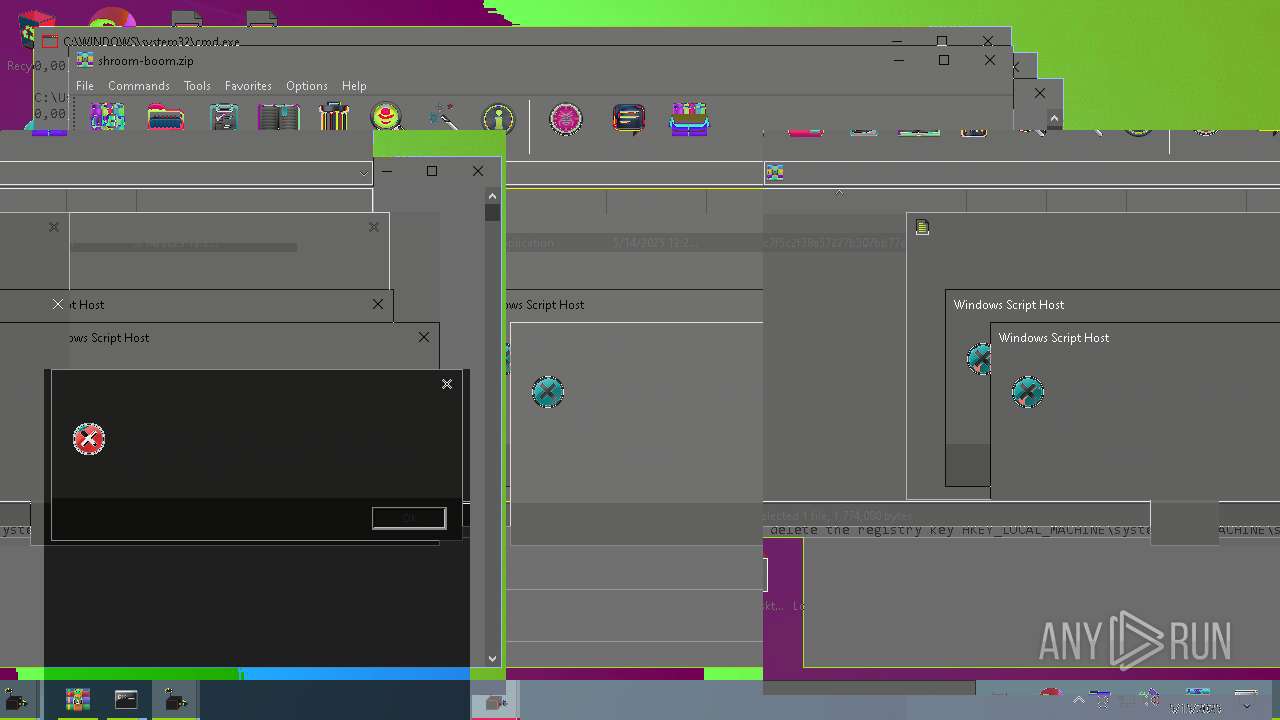Open the Favorites menu
Image resolution: width=1280 pixels, height=720 pixels.
(x=248, y=86)
